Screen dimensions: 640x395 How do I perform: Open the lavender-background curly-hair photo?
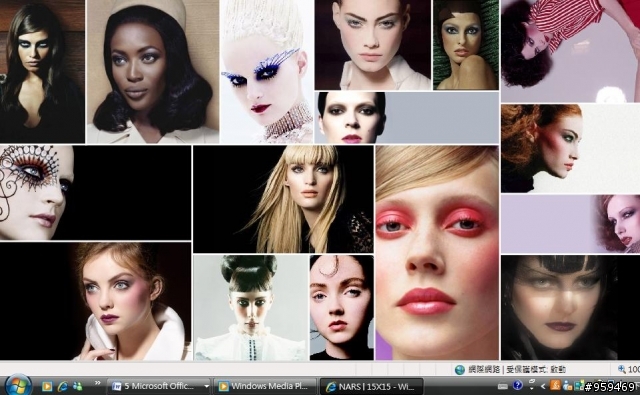[570, 224]
